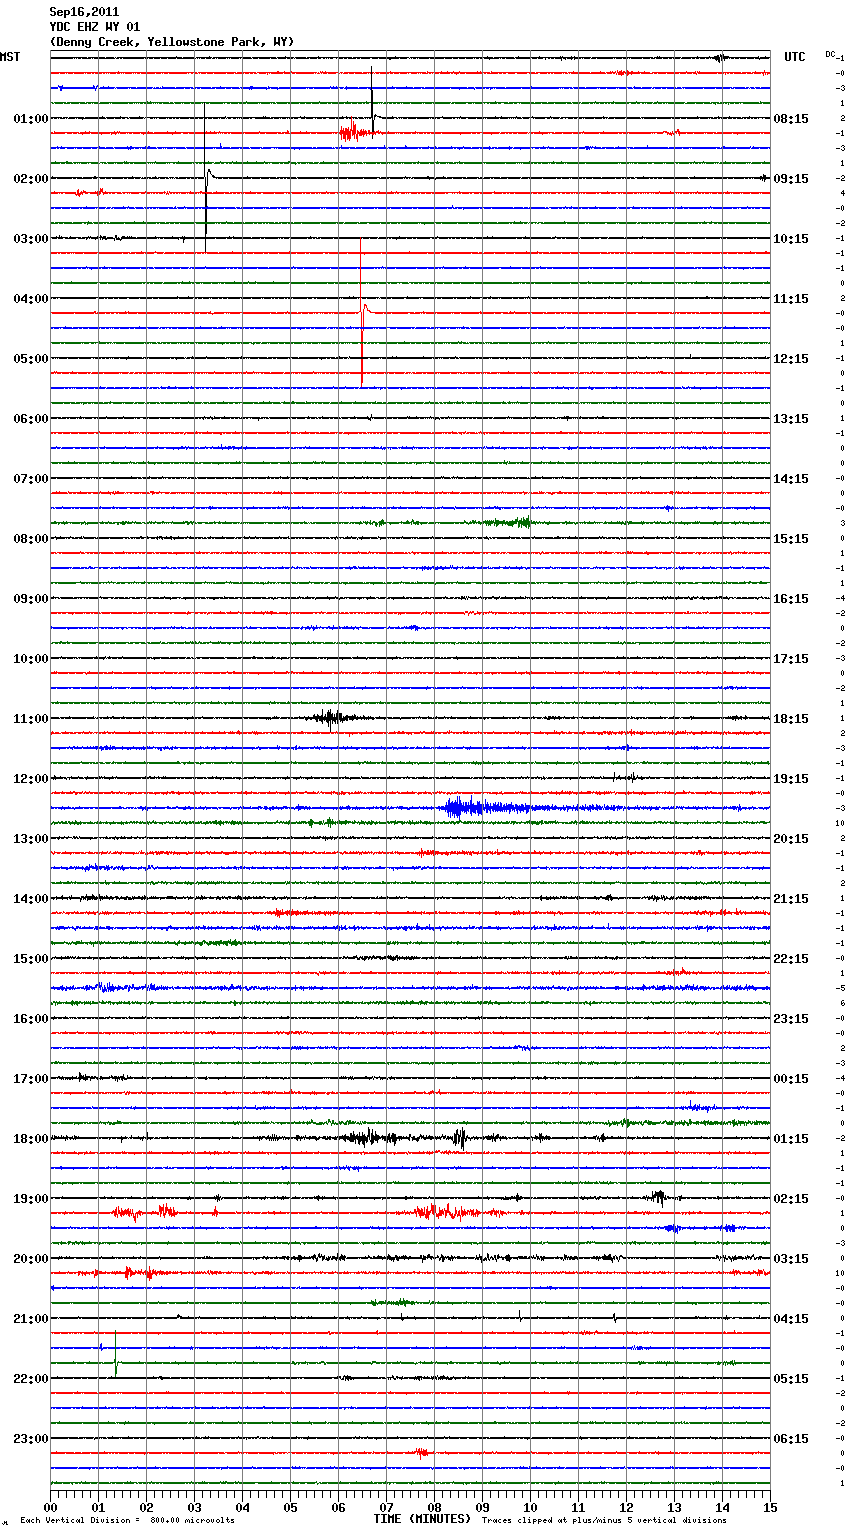The image size is (850, 1534).
Task: Click the date text "Sep16,2011"
Action: click(x=84, y=12)
